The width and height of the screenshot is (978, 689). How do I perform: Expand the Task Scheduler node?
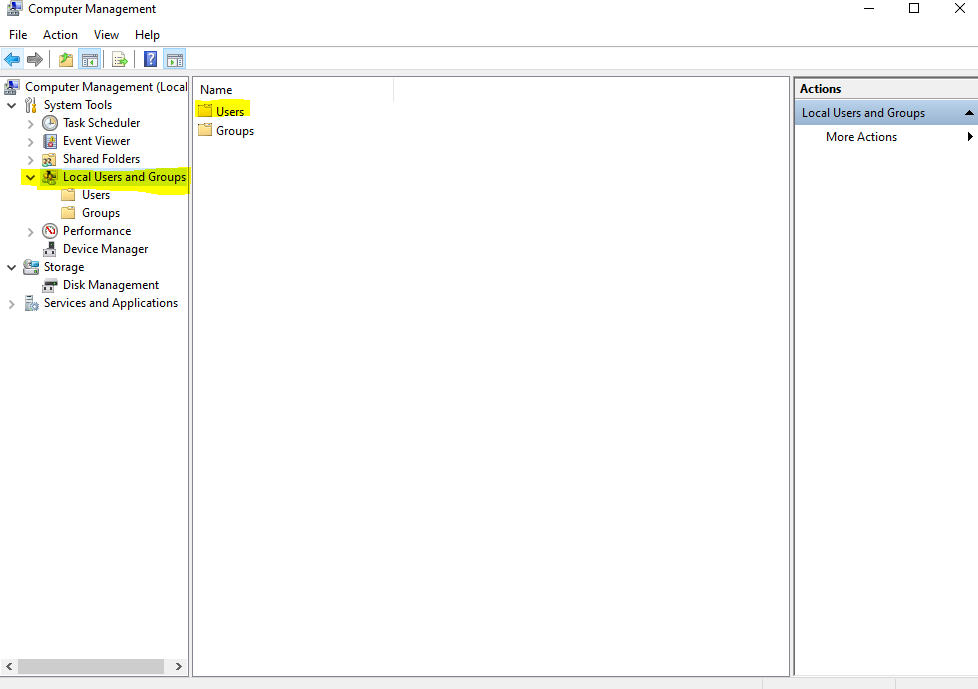[30, 123]
